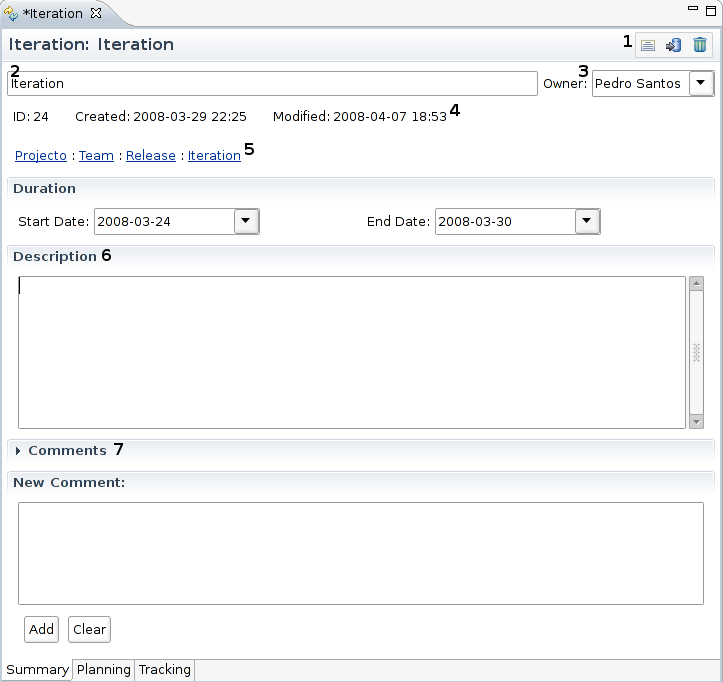Delete the iteration with the trash icon

click(700, 45)
